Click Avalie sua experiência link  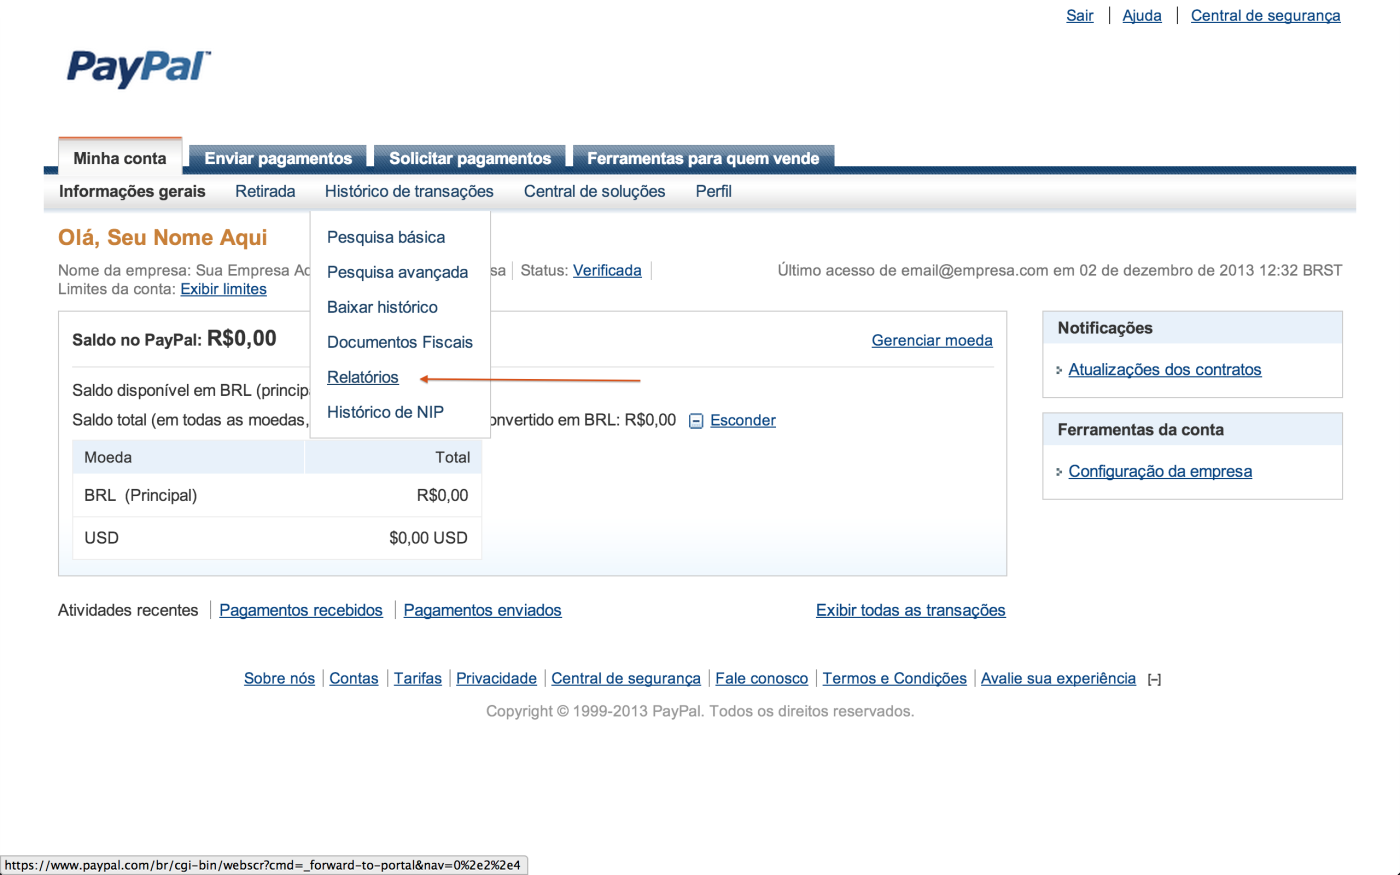pos(1058,678)
